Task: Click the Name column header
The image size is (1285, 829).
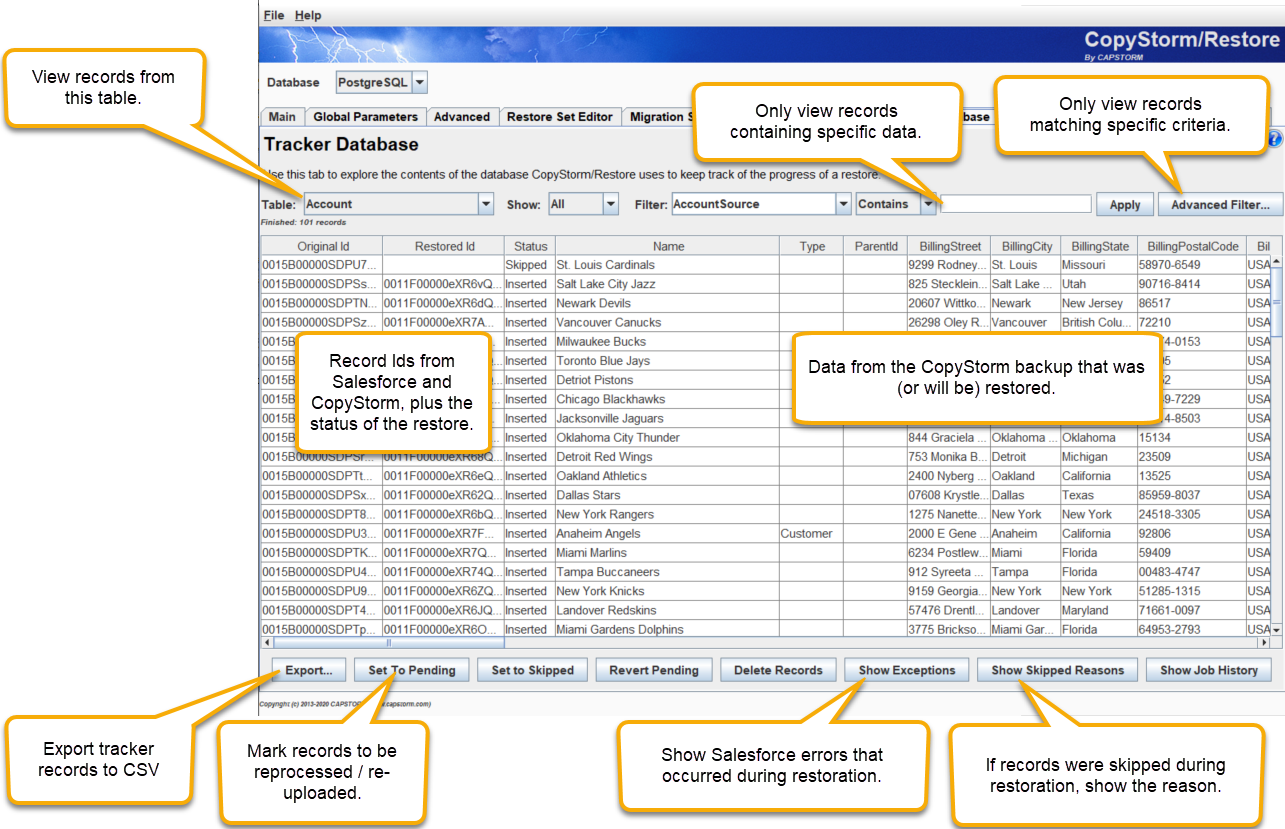Action: (668, 245)
